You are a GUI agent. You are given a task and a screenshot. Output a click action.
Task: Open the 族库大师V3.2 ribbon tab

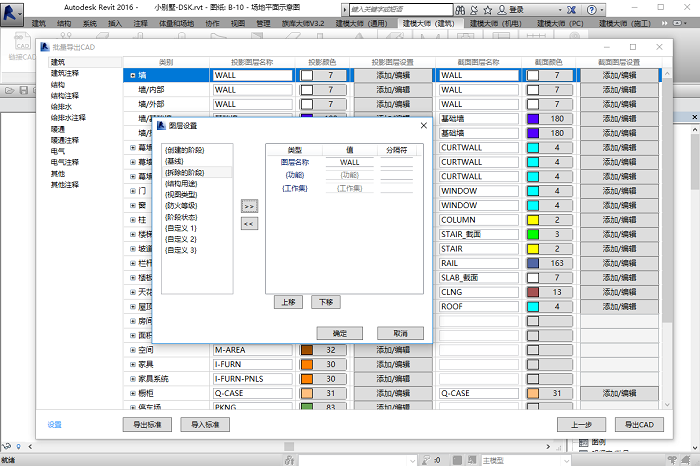click(x=303, y=23)
